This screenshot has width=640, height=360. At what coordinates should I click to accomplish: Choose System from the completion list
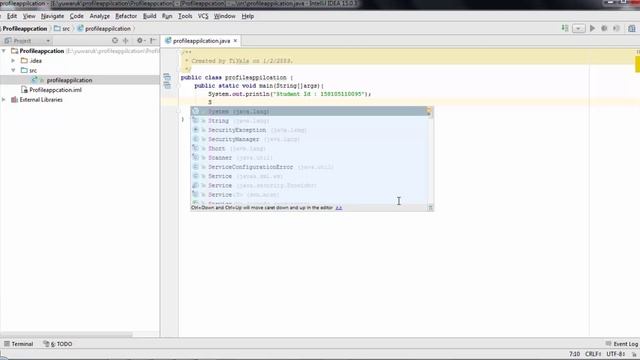[309, 111]
